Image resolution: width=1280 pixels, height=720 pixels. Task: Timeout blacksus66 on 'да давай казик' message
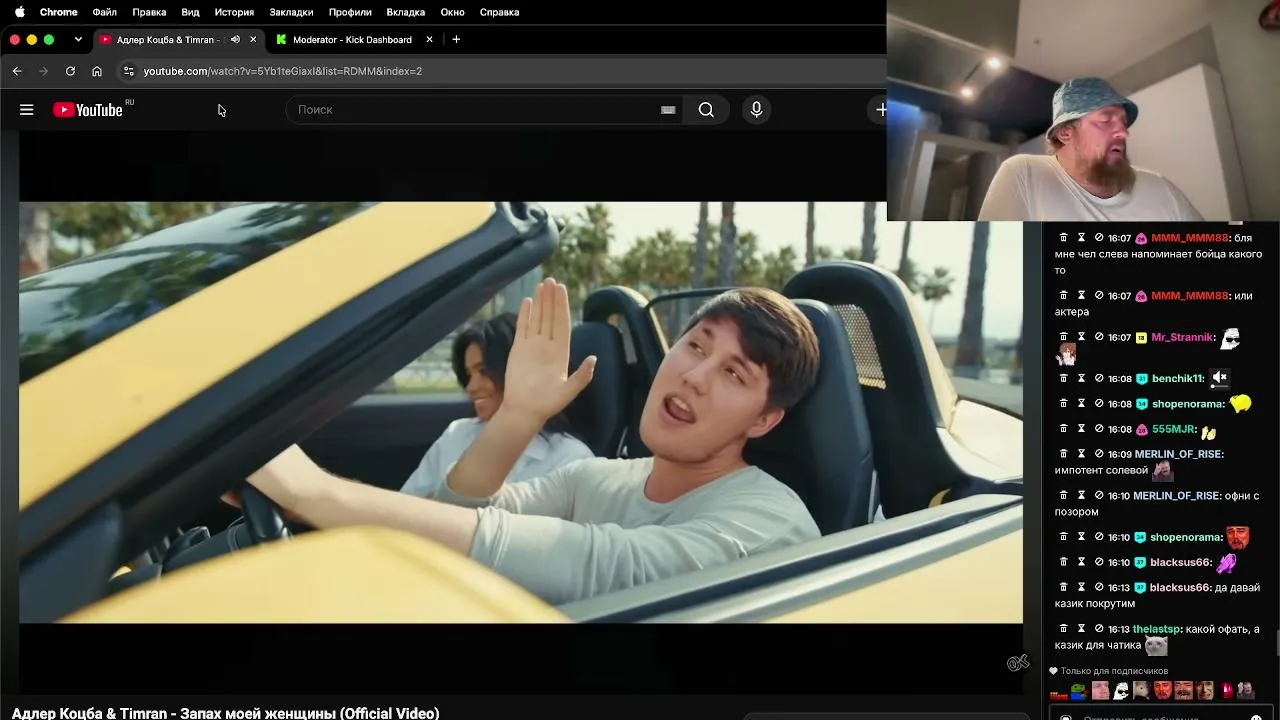point(1081,588)
